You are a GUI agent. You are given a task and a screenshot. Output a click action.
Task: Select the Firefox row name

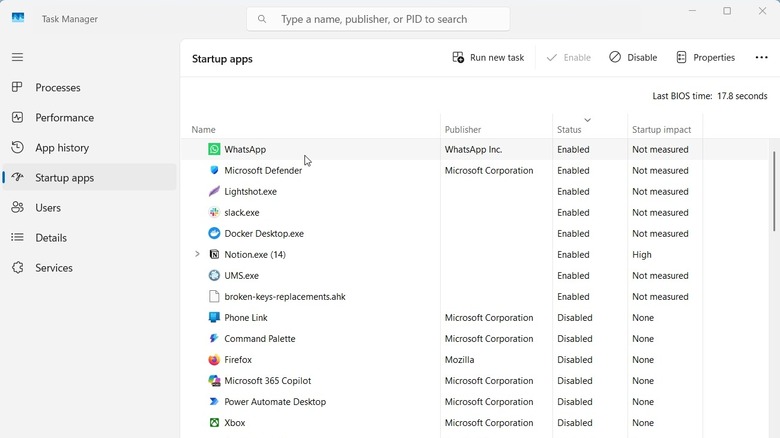(x=238, y=359)
